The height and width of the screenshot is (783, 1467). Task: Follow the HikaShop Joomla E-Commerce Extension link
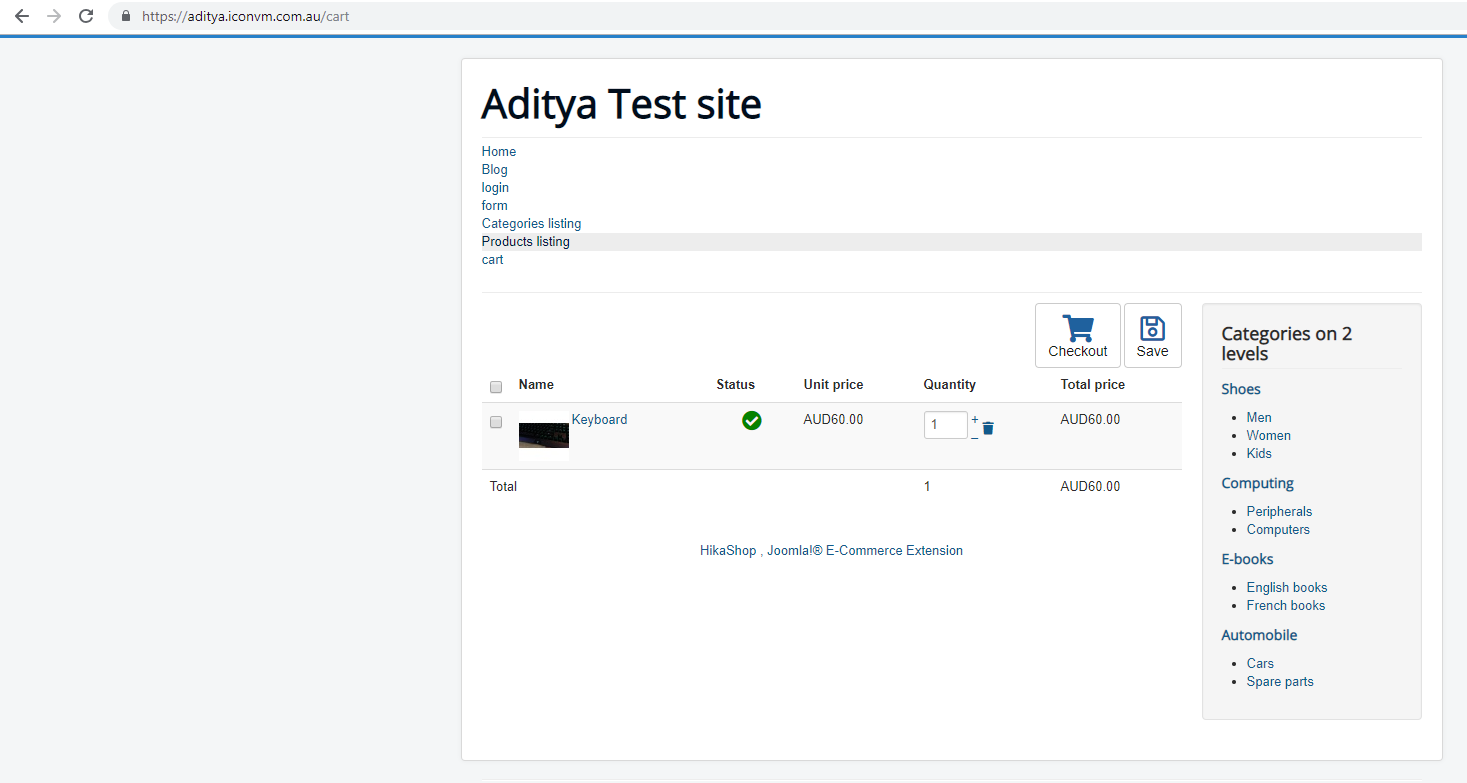pyautogui.click(x=831, y=551)
